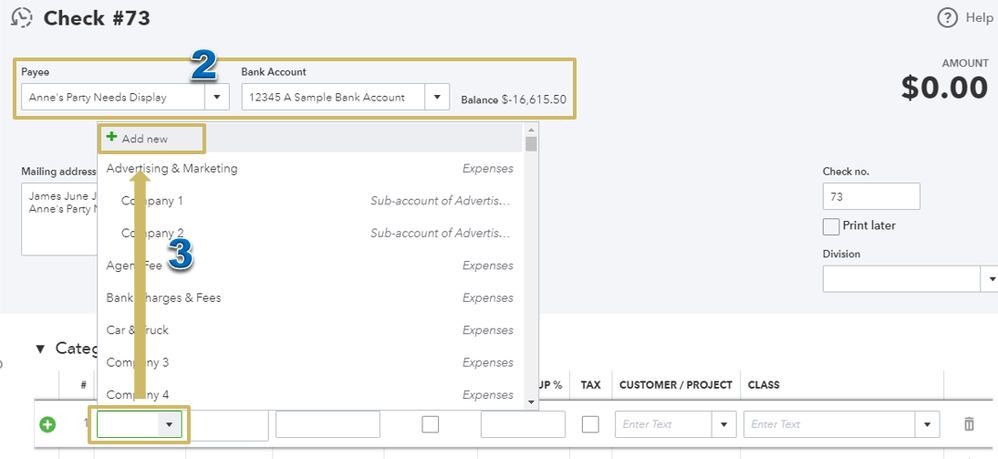Toggle the TAX checkbox in row 1

pyautogui.click(x=590, y=424)
